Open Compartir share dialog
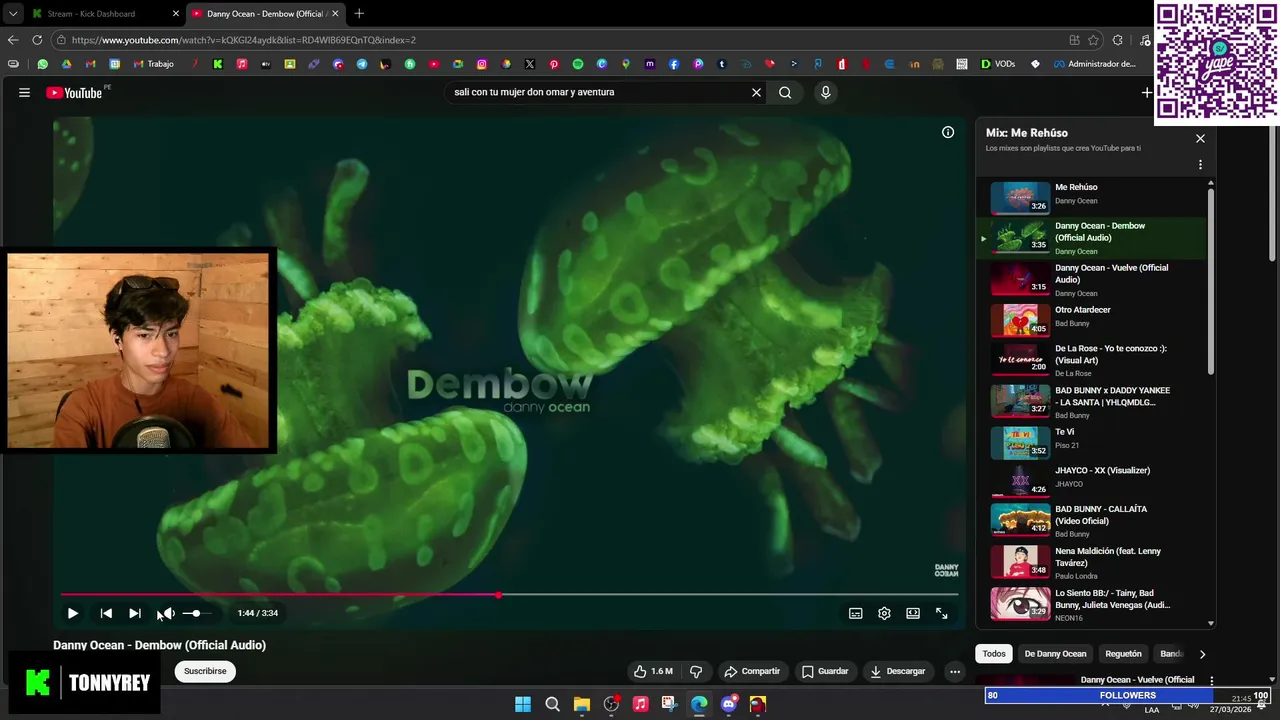 [752, 671]
